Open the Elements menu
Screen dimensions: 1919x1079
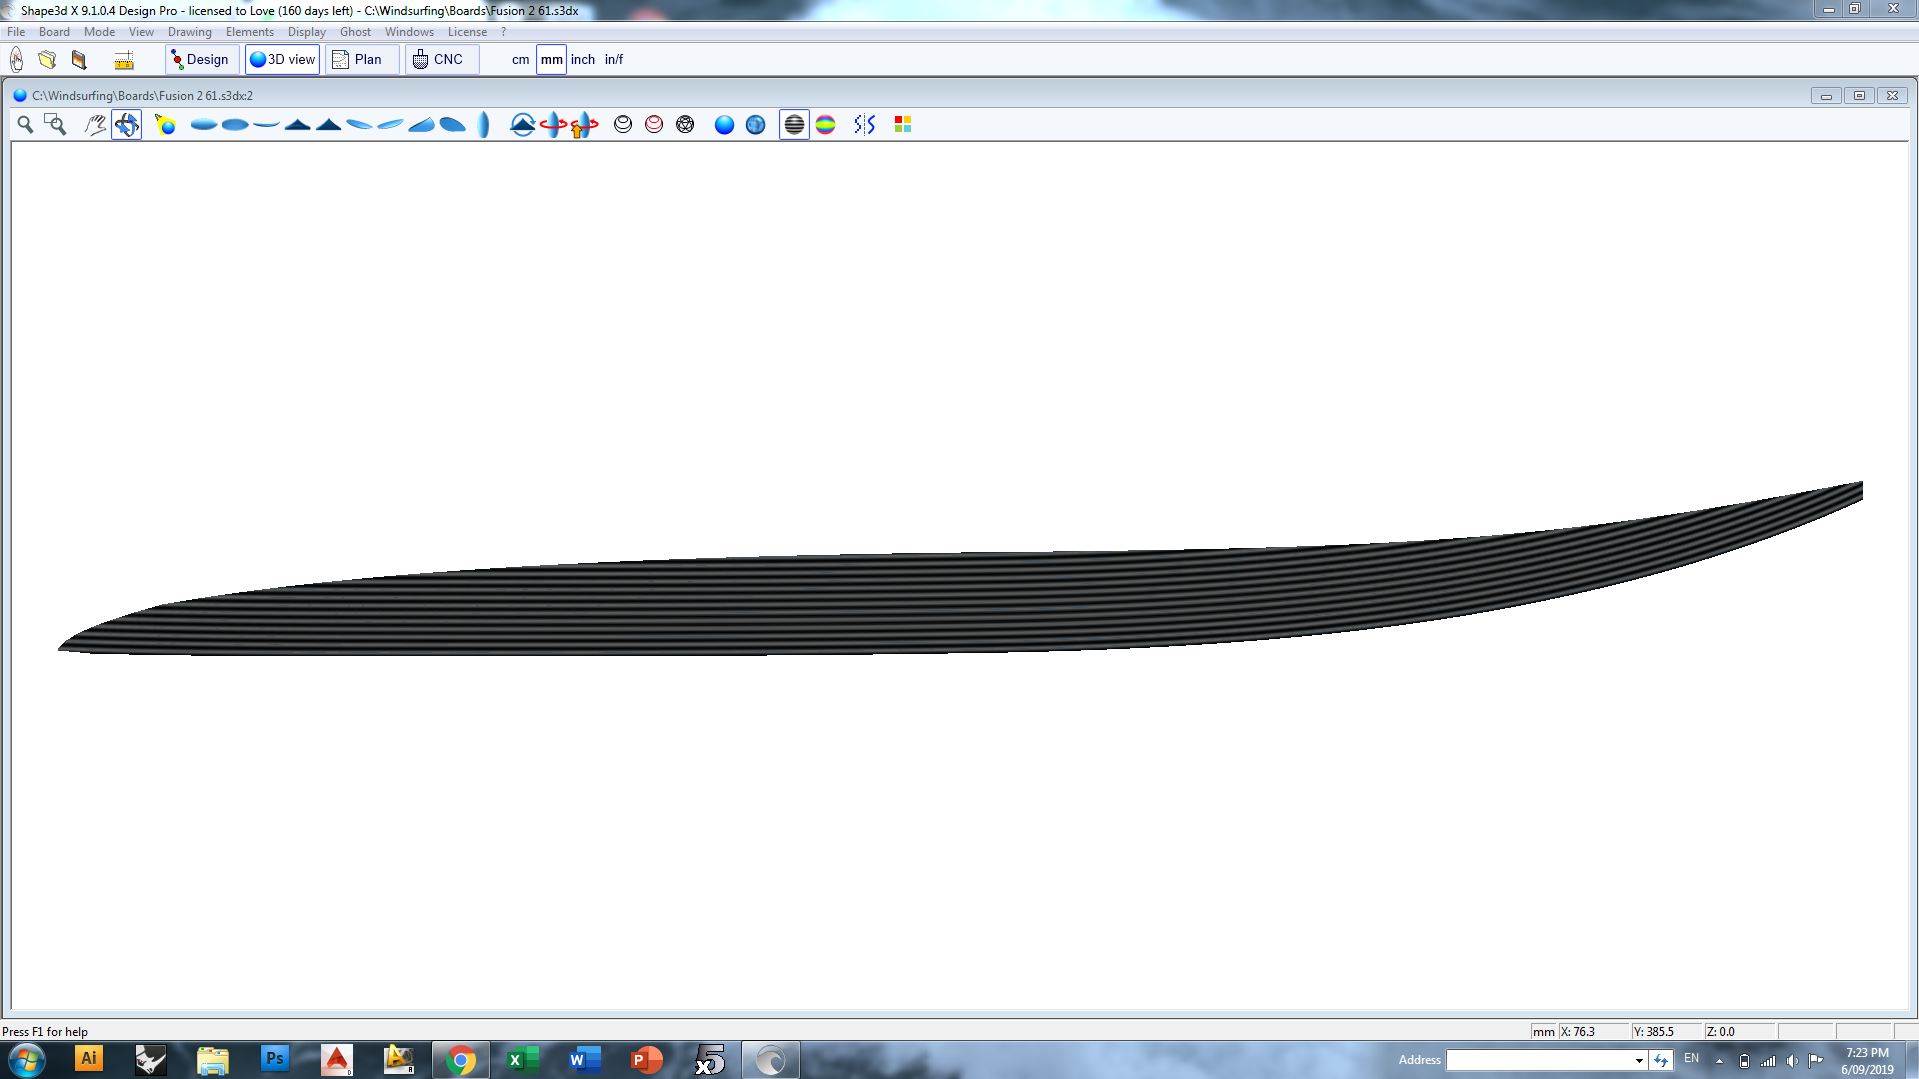(x=249, y=32)
